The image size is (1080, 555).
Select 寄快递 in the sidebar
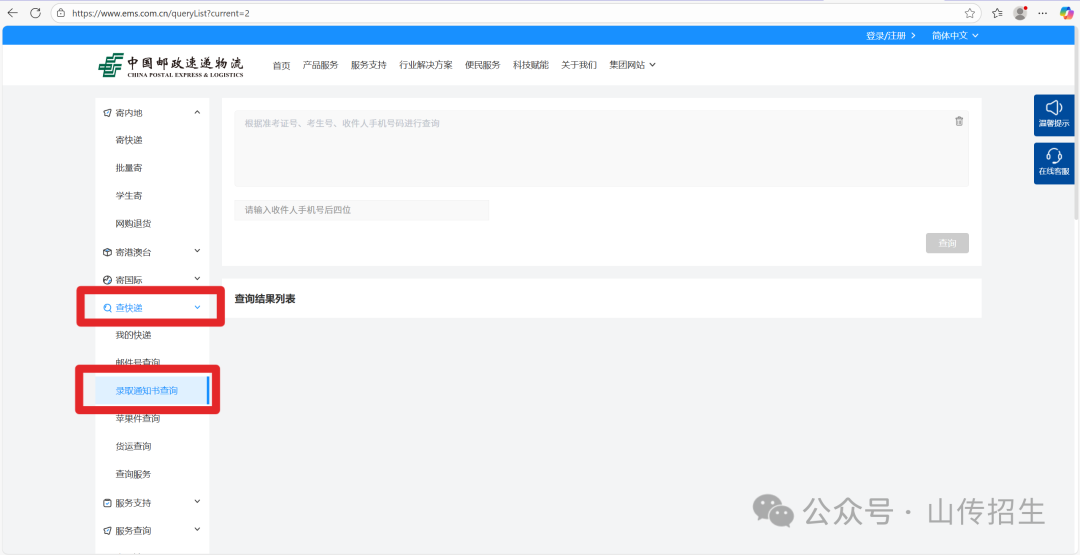[129, 140]
